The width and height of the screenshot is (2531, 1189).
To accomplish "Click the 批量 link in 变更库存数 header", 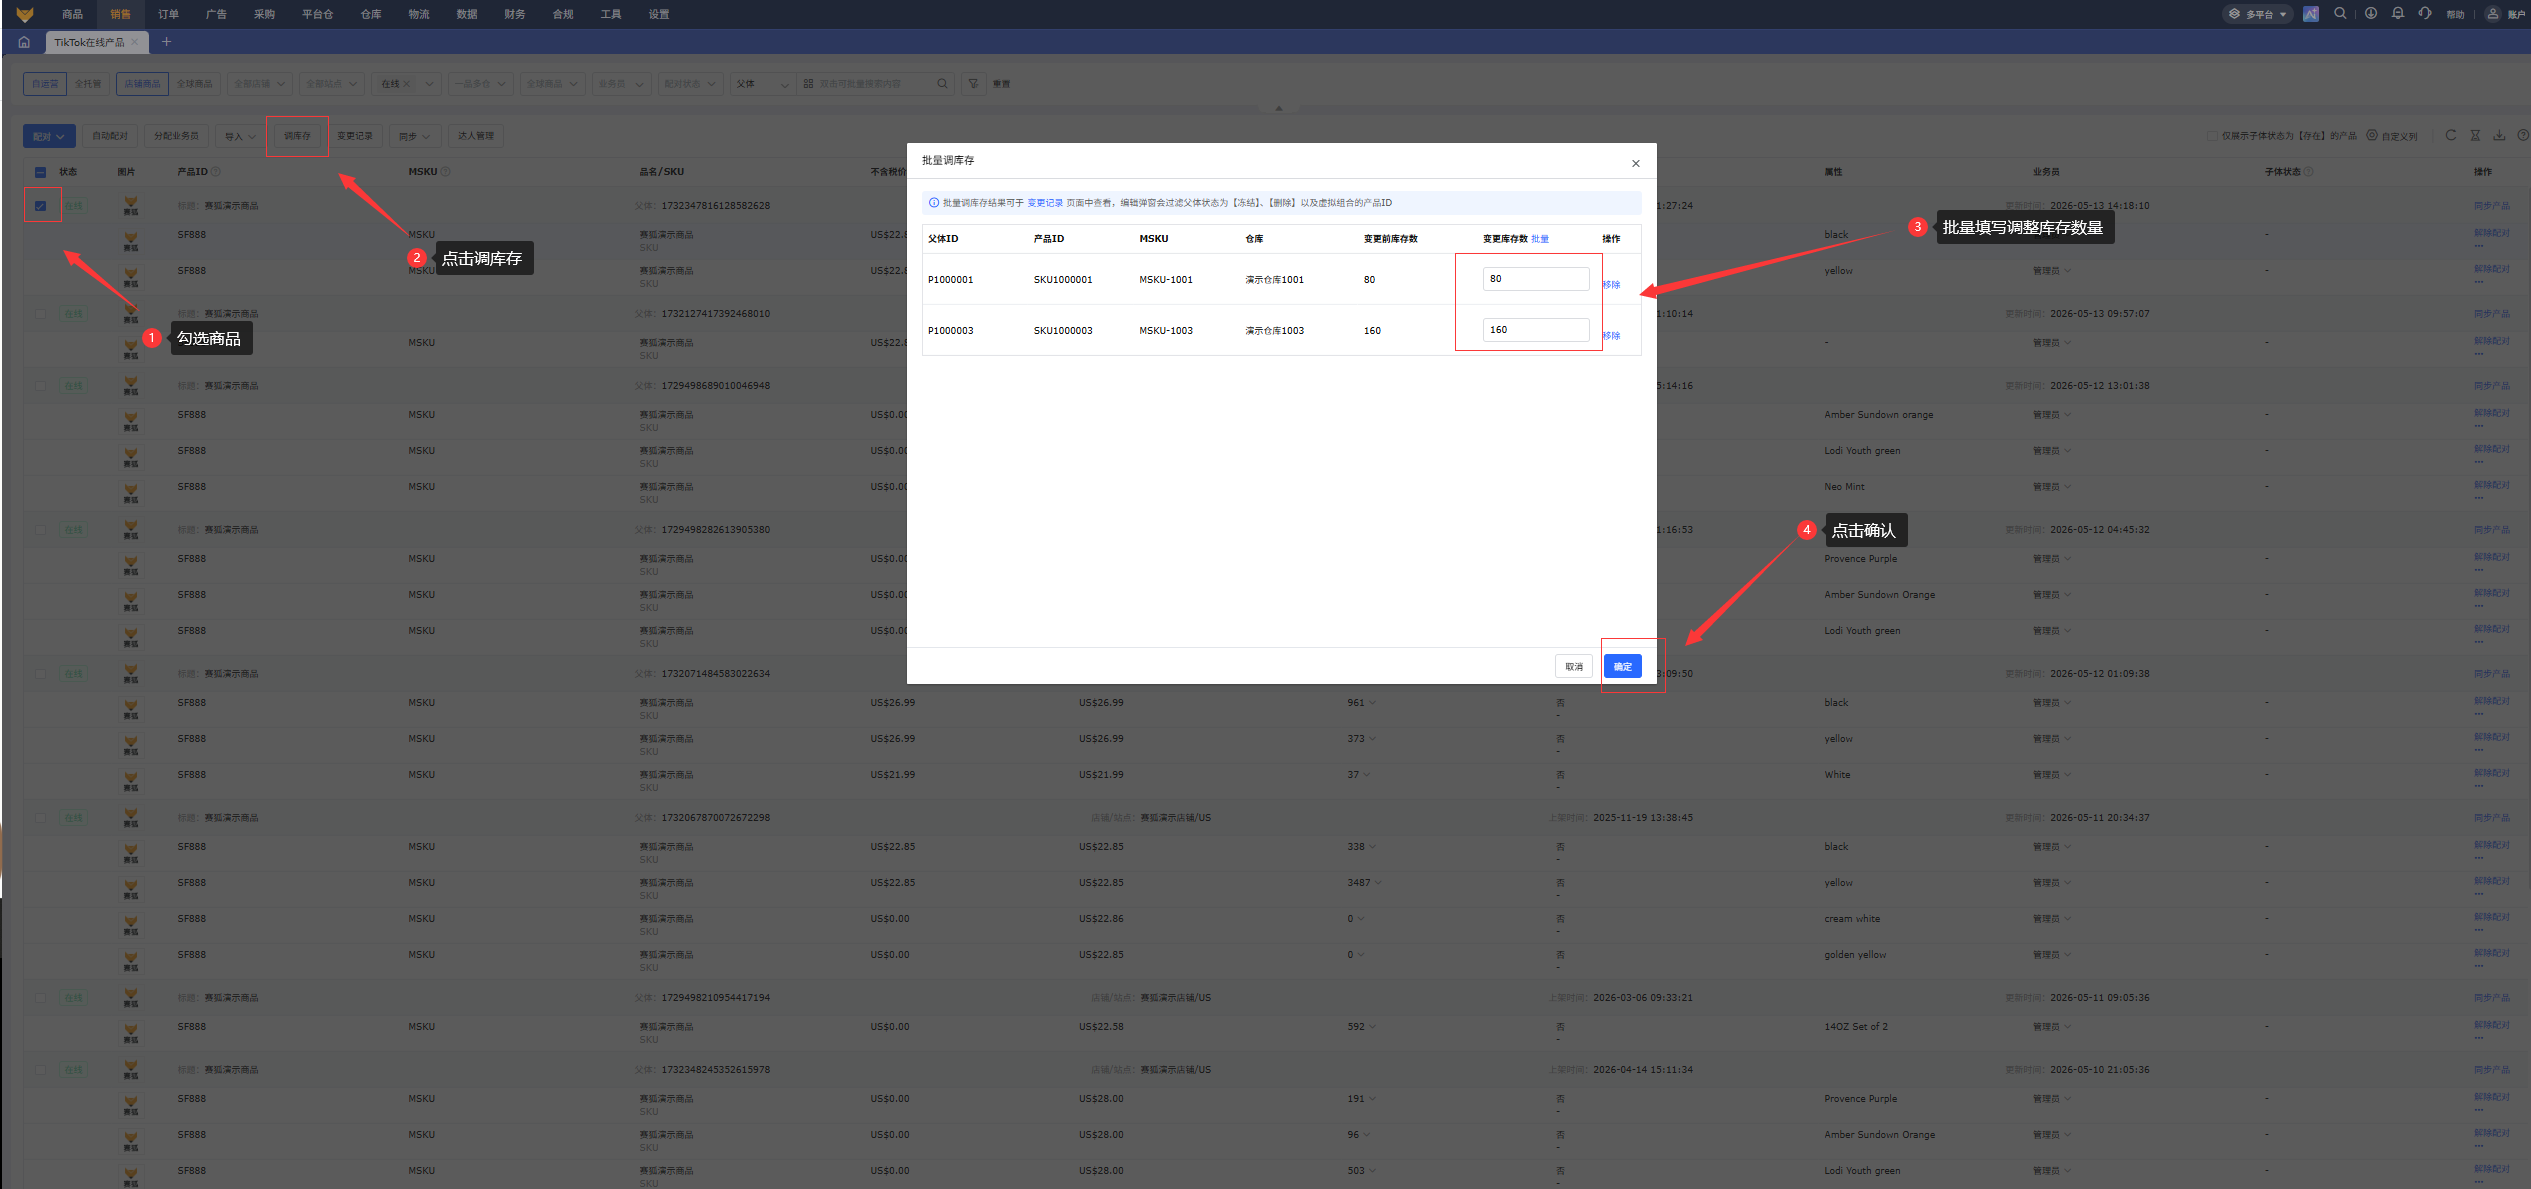I will click(x=1540, y=239).
